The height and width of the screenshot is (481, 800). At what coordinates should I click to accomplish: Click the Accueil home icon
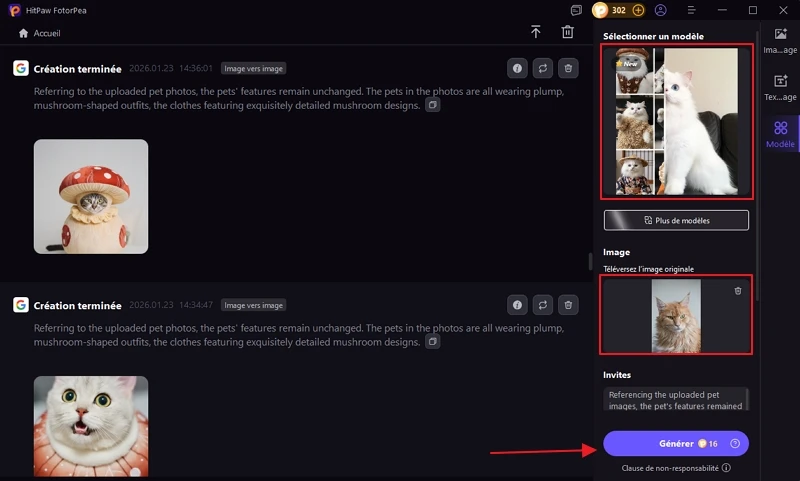23,33
